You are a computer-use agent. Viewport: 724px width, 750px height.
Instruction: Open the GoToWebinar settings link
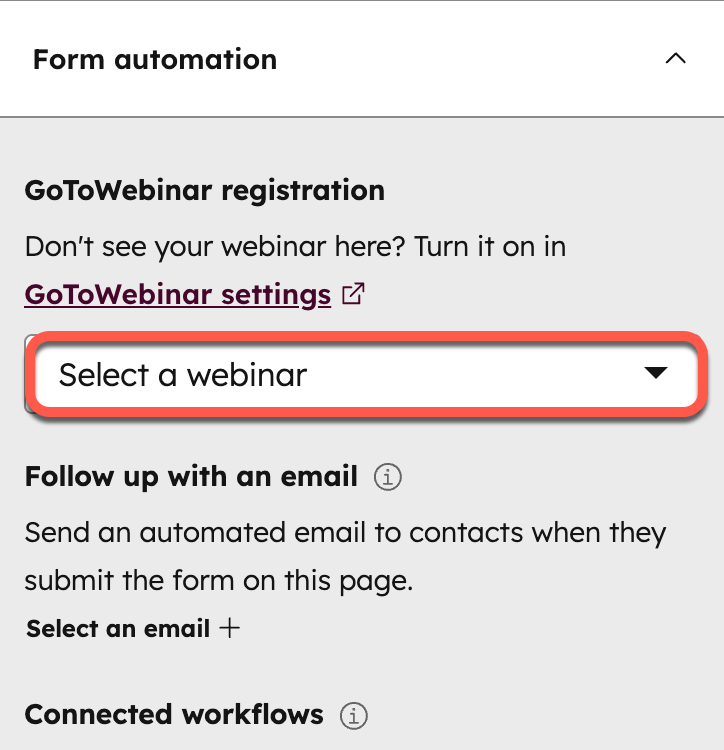point(178,295)
